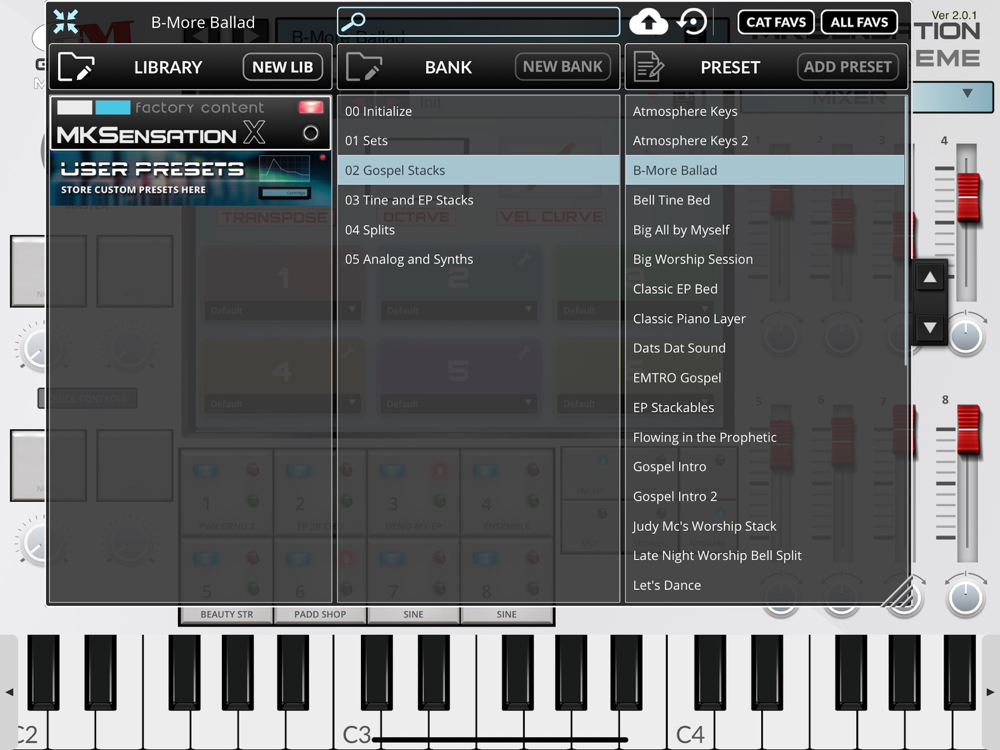Select the BEAUTY STR slot label

[226, 614]
